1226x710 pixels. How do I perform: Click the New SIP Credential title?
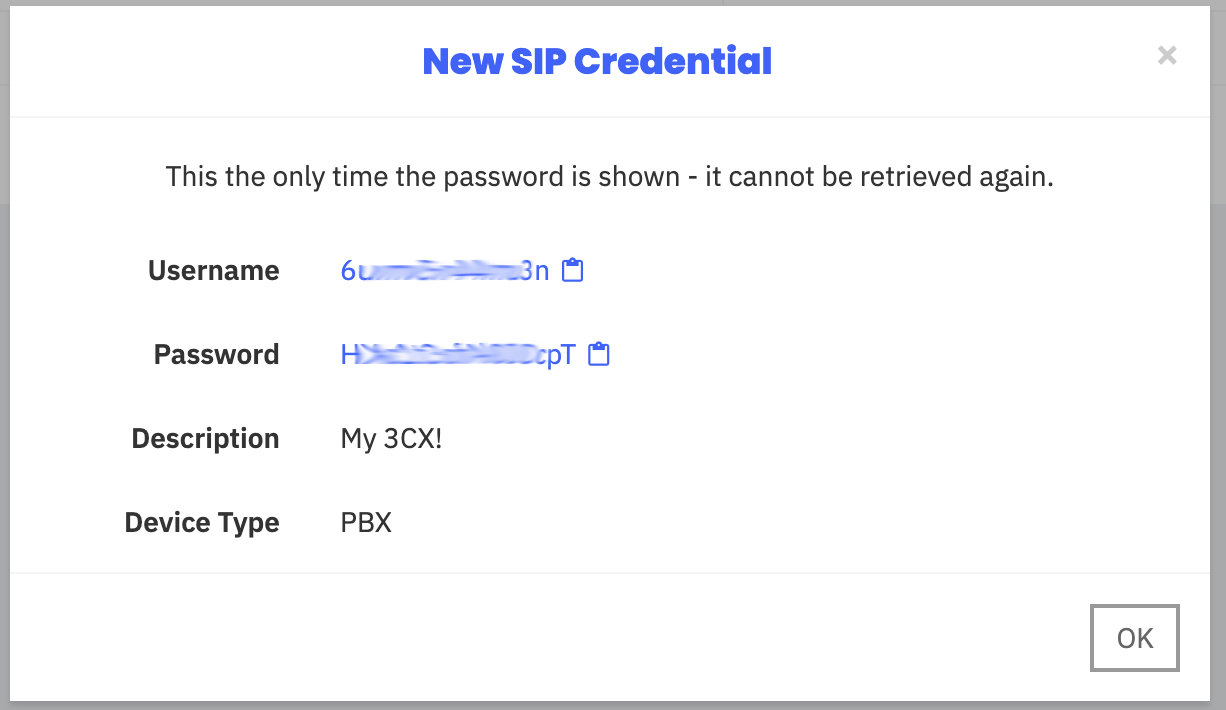pos(597,61)
